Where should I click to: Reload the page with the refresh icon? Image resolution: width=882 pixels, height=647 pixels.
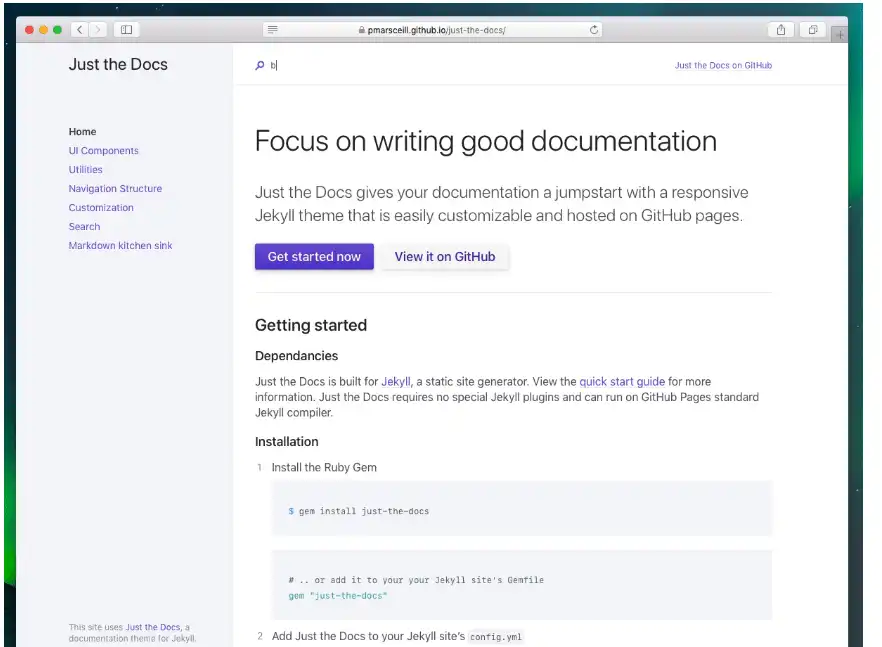pos(594,30)
